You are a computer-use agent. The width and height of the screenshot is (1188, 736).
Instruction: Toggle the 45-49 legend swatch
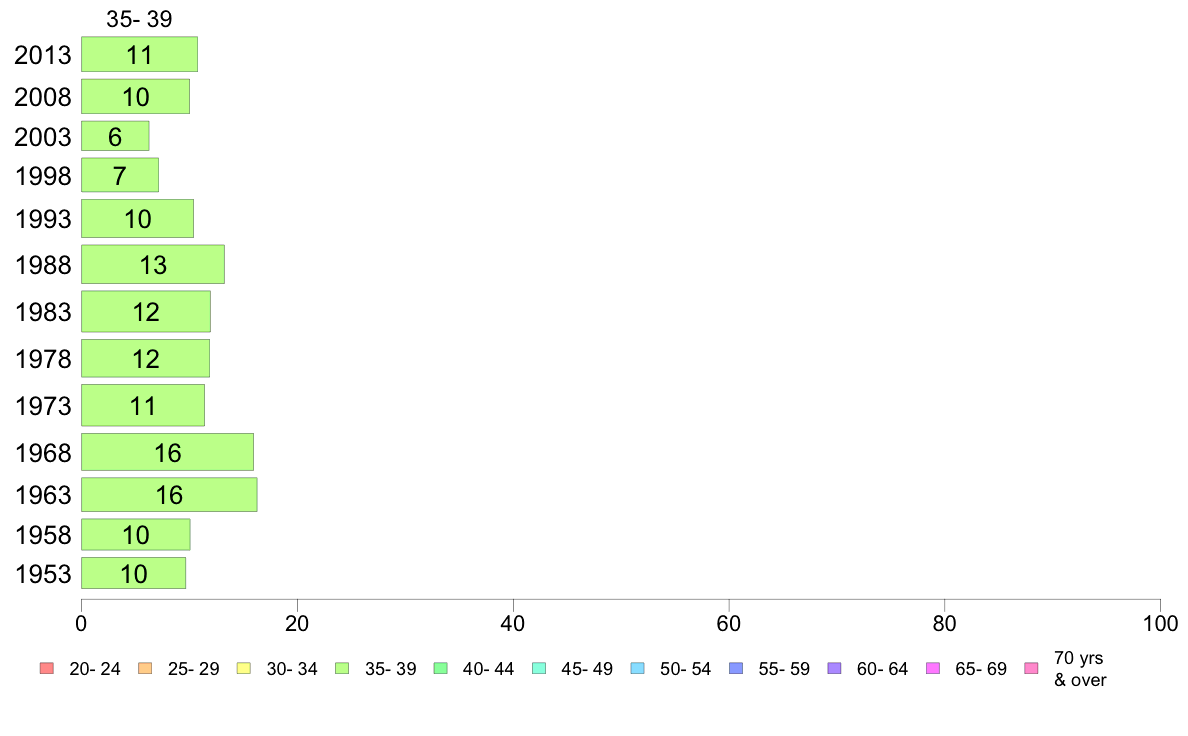coord(539,669)
